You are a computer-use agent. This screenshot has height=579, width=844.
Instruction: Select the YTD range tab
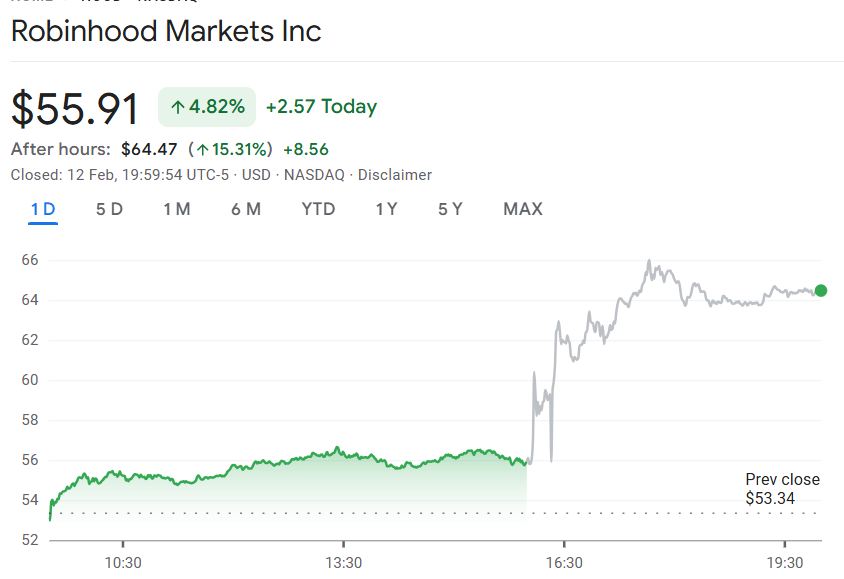318,209
